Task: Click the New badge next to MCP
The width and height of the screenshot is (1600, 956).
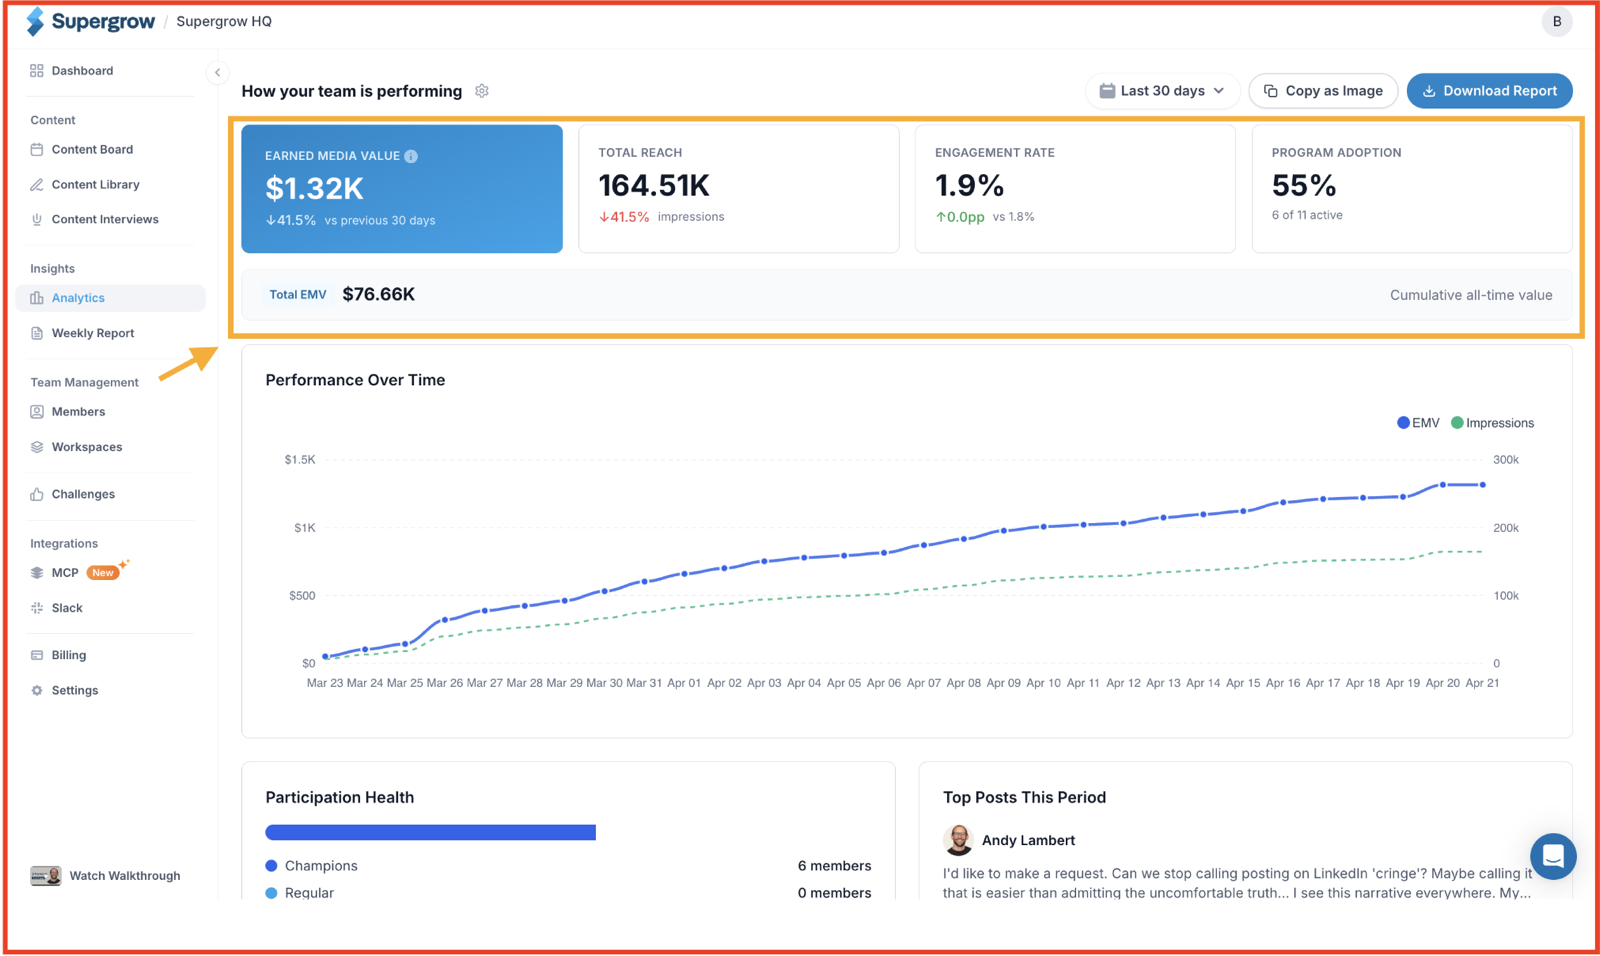Action: [103, 573]
